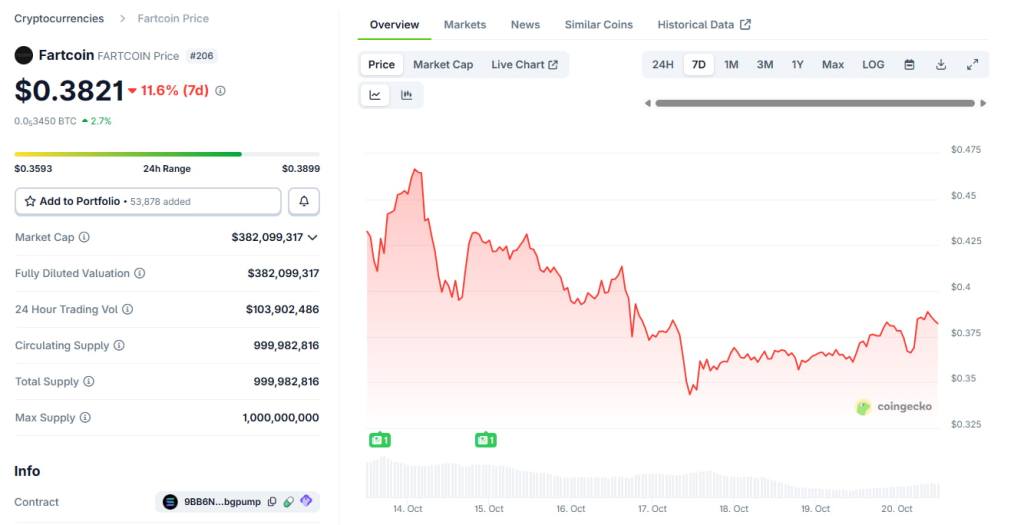
Task: Click the chart range scrollbar handle
Action: 815,103
